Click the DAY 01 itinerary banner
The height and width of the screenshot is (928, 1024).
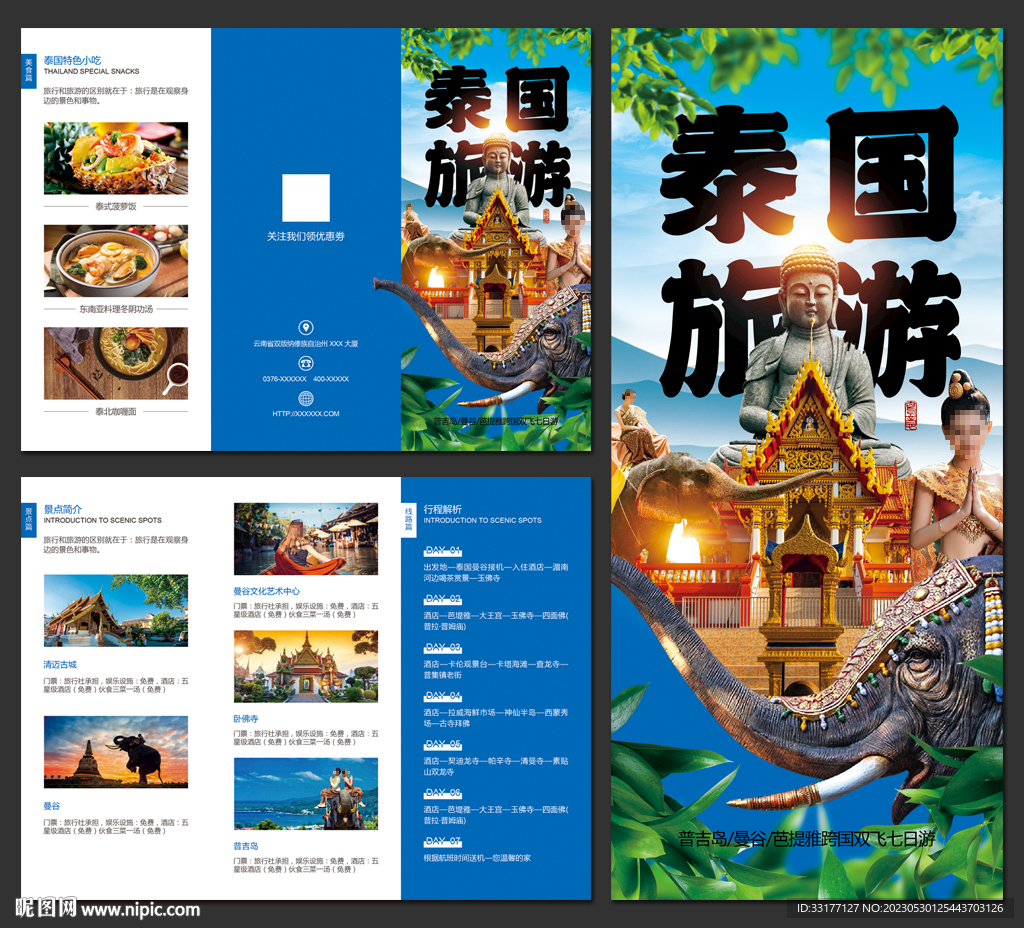(x=443, y=550)
